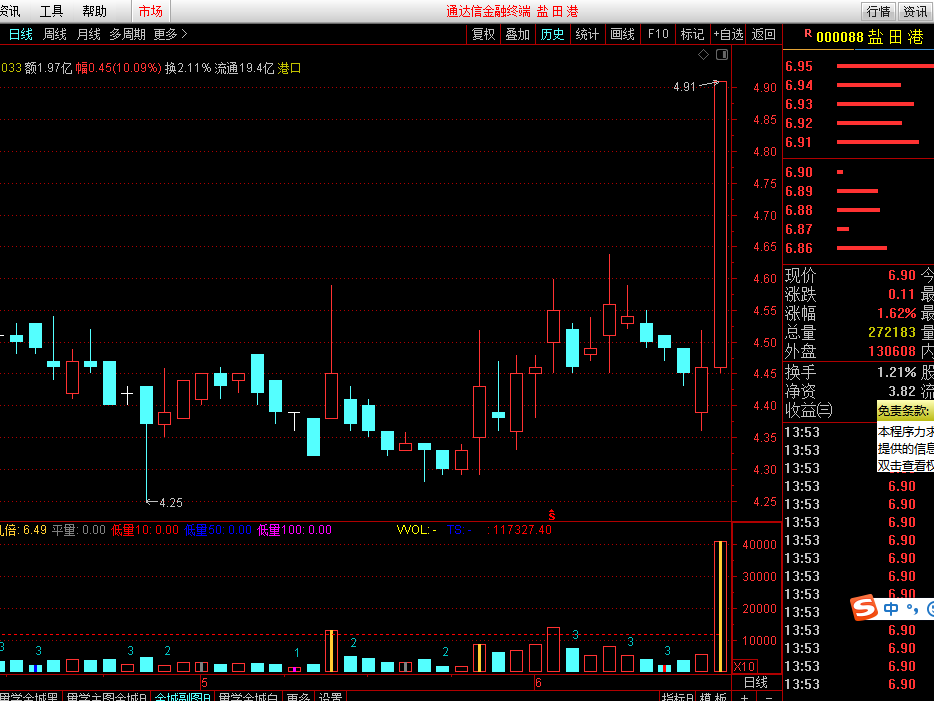Image resolution: width=934 pixels, height=701 pixels.
Task: Open the 多周期 multi-period view
Action: pyautogui.click(x=127, y=35)
